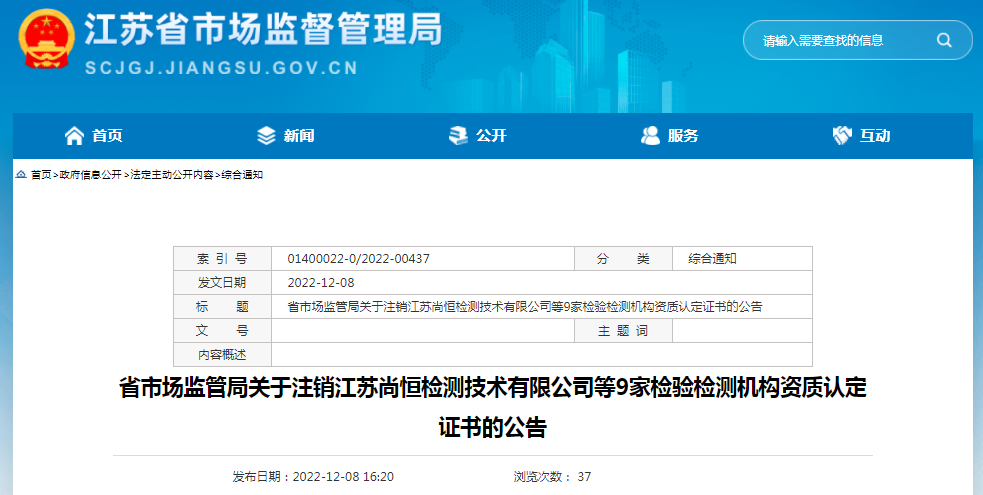
Task: Click the magnifier search icon
Action: tap(943, 40)
